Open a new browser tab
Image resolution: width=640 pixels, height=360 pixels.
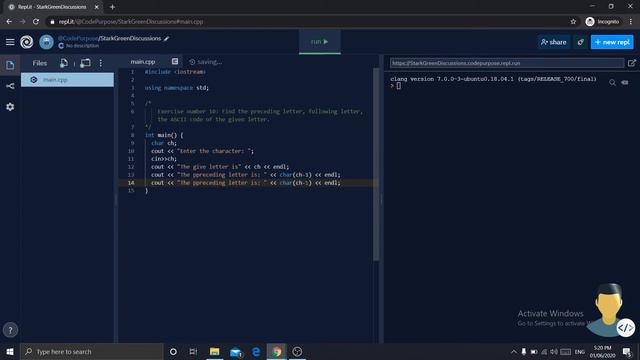click(112, 7)
